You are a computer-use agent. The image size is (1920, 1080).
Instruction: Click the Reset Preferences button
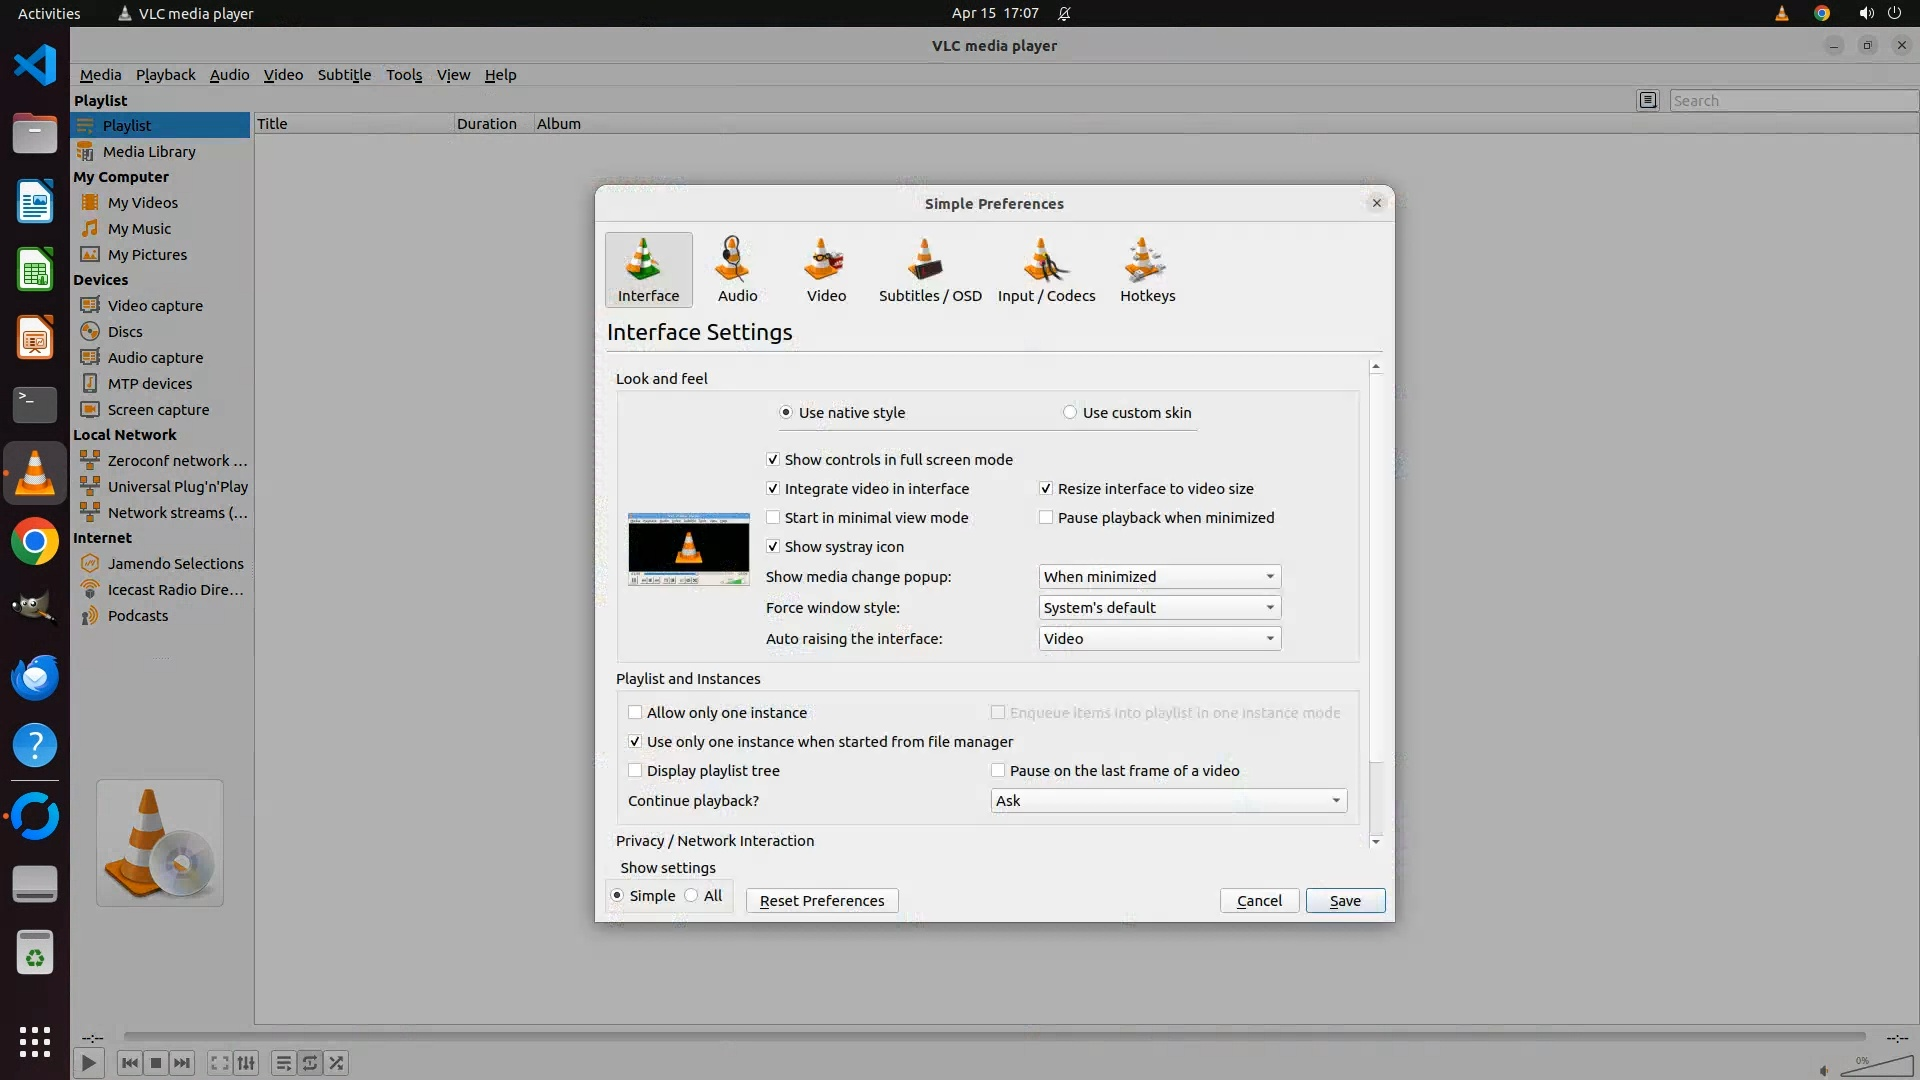click(x=821, y=901)
